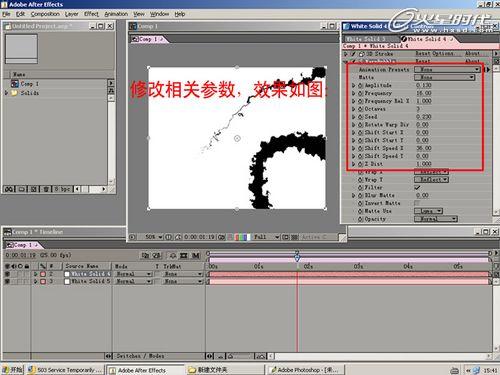The width and height of the screenshot is (500, 375).
Task: Click the new folder icon in Project panel
Action: point(21,189)
